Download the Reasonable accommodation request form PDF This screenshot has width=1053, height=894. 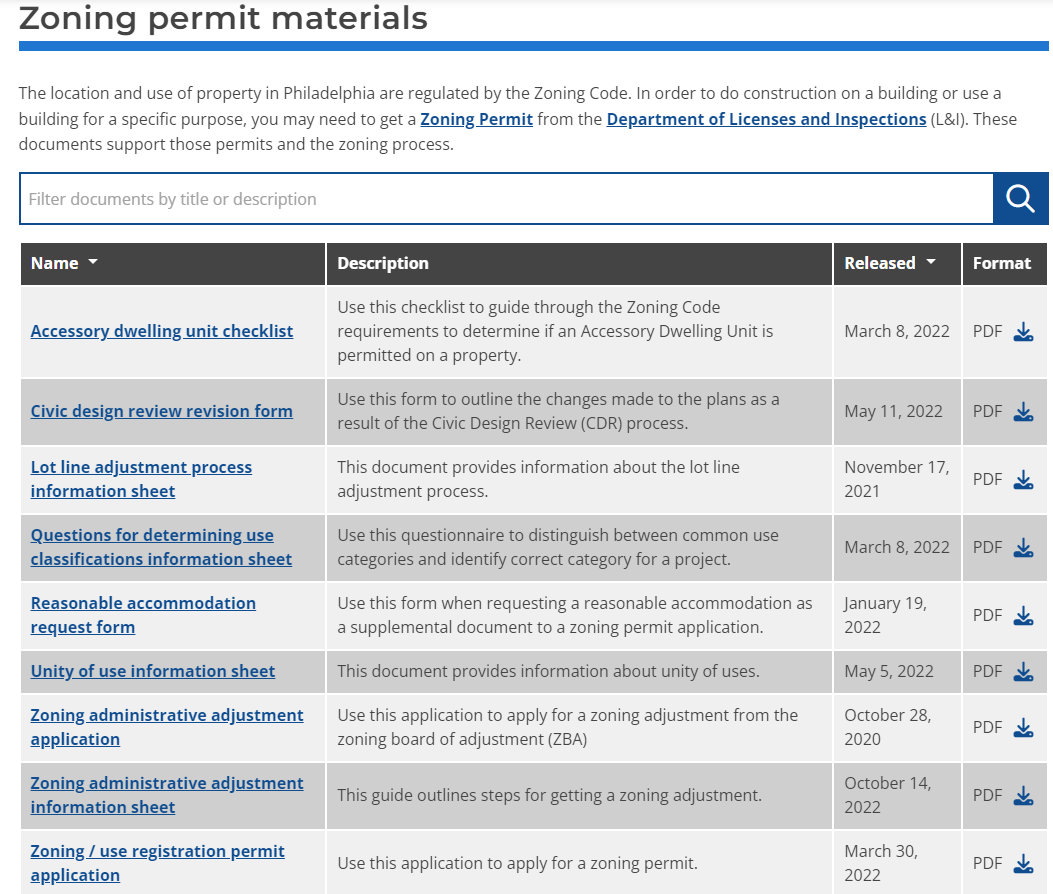(1023, 615)
